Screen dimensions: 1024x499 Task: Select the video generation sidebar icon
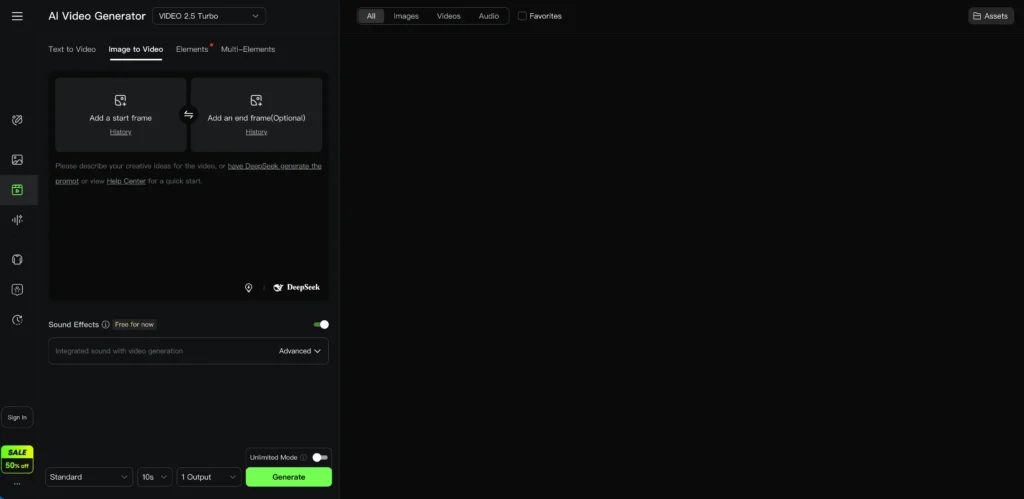(17, 190)
